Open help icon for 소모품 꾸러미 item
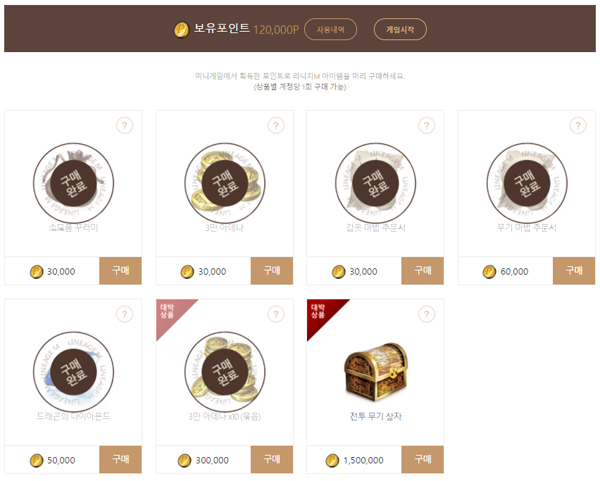Image resolution: width=600 pixels, height=481 pixels. coord(124,126)
